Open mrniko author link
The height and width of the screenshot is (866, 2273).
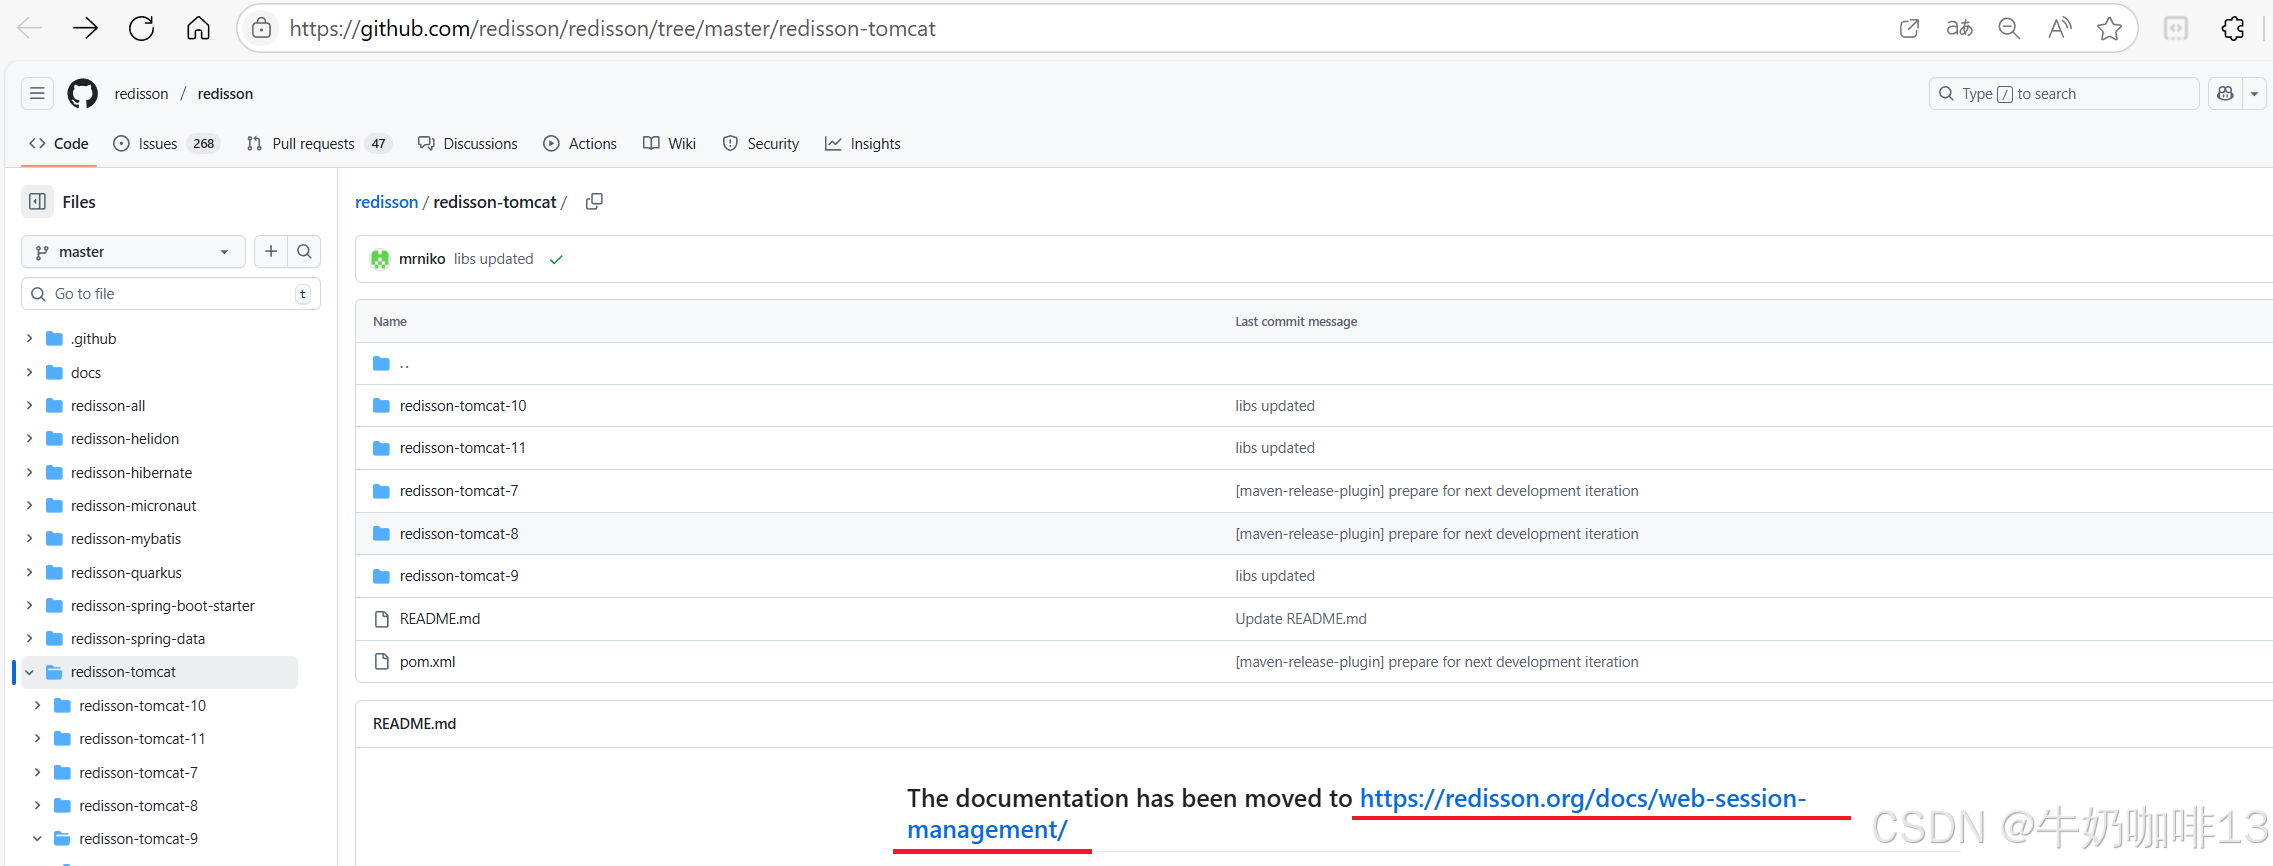click(422, 259)
